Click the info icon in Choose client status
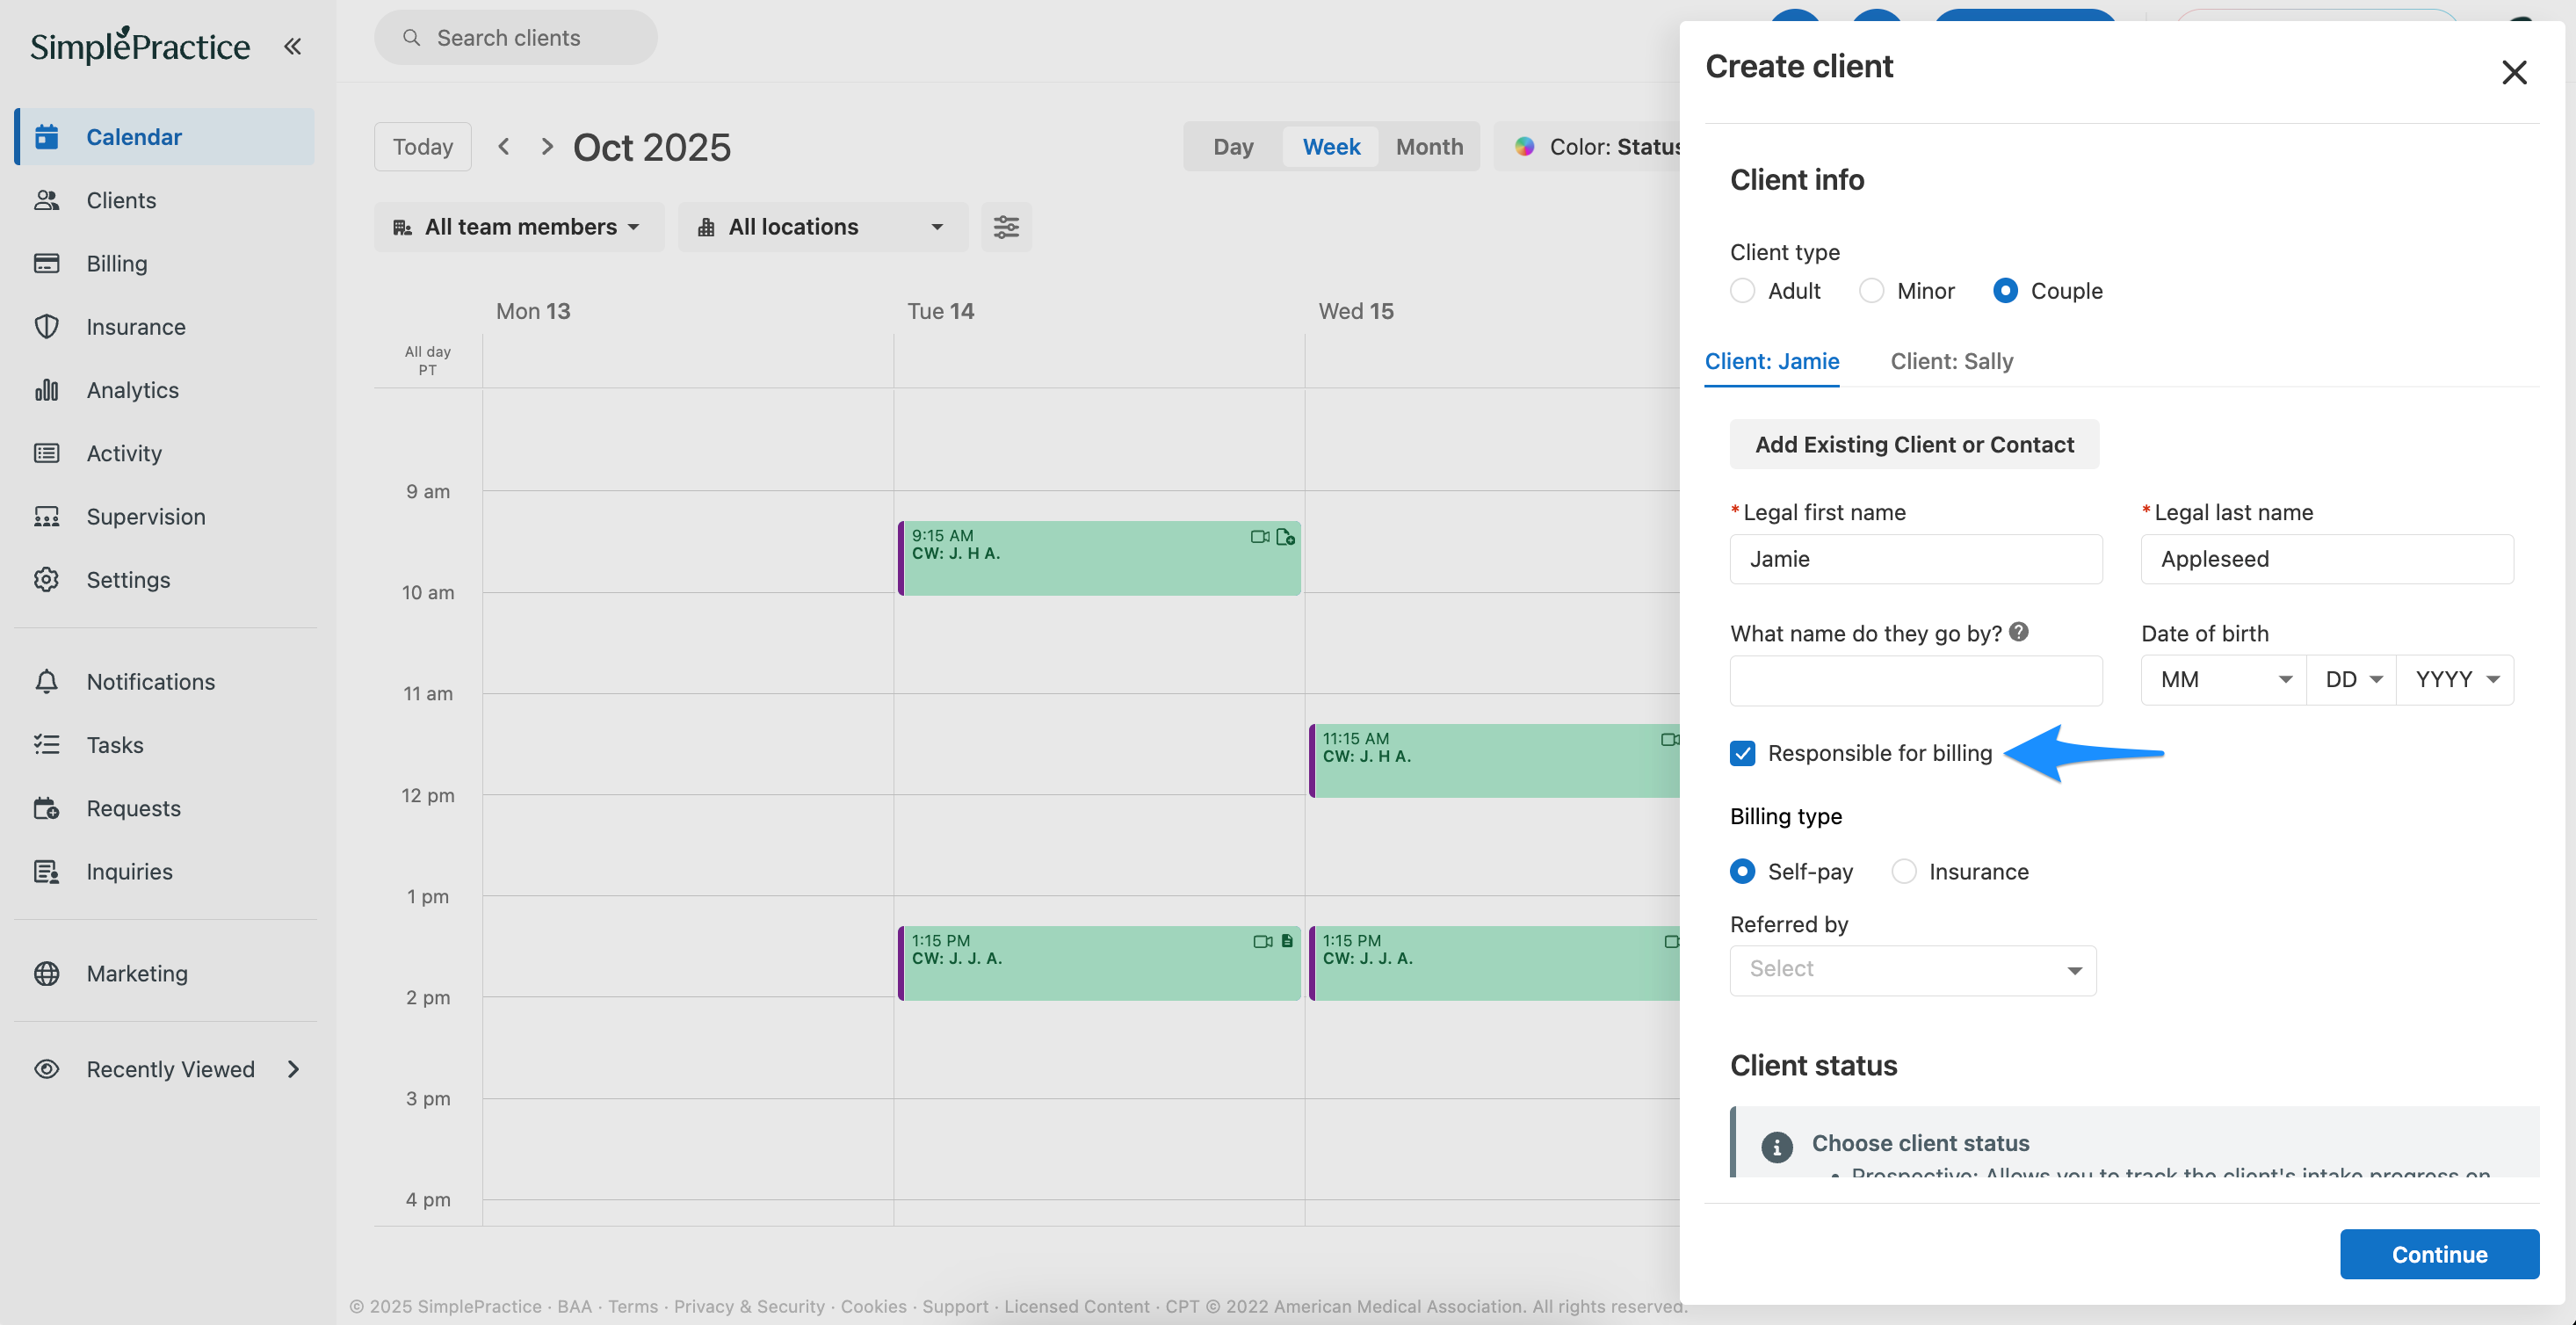Screen dimensions: 2576x1325 [x=1776, y=1146]
